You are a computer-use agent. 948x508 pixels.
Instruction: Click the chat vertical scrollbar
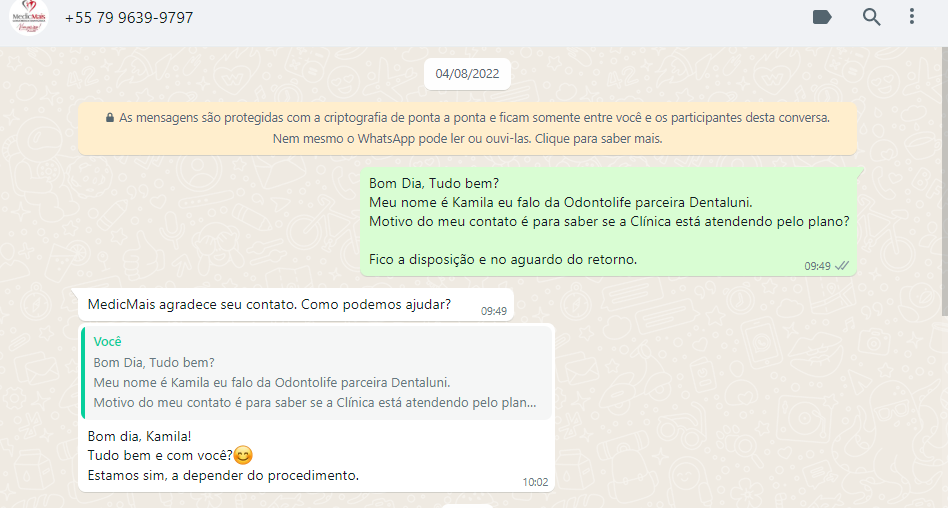pyautogui.click(x=944, y=181)
